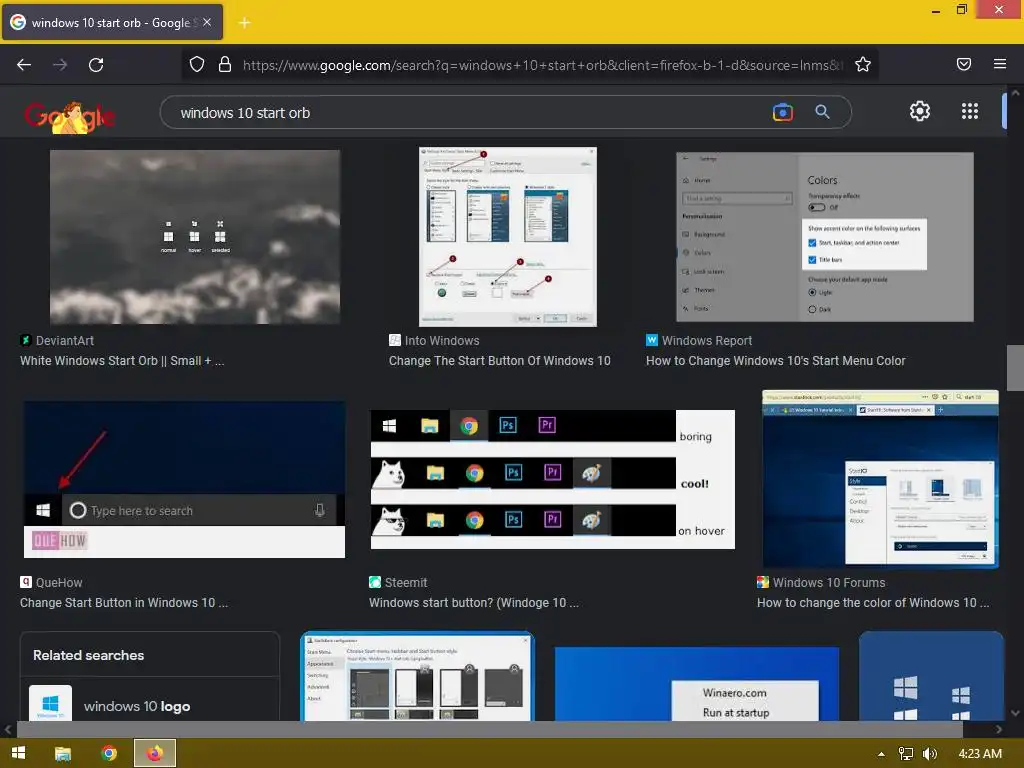Open a new browser tab
This screenshot has height=768, width=1024.
(x=244, y=23)
